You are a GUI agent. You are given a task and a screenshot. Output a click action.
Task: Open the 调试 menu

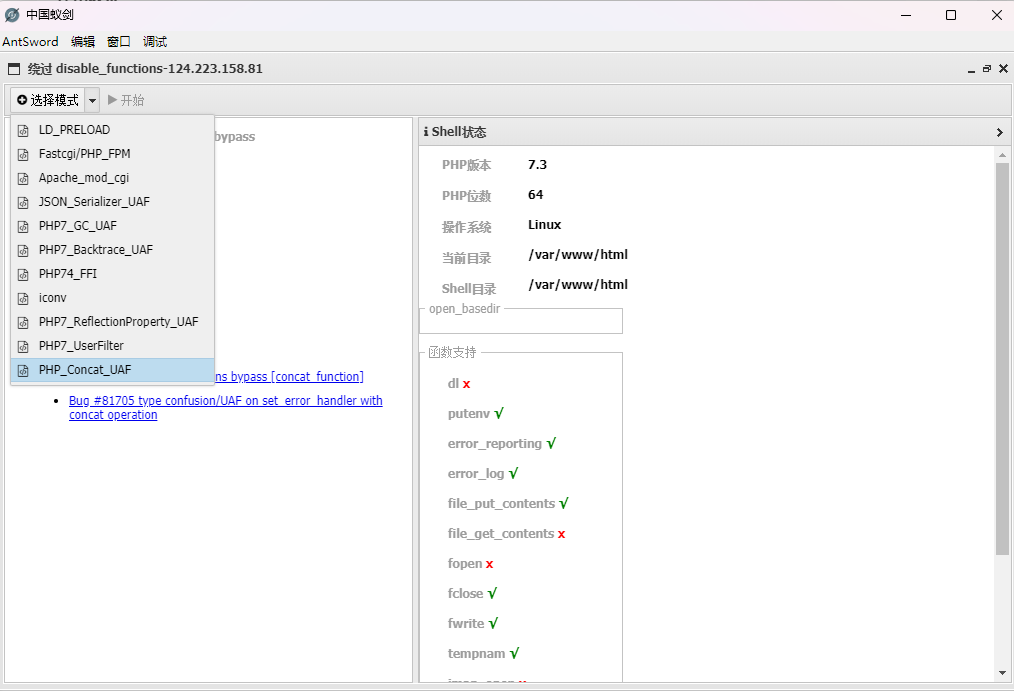click(155, 42)
